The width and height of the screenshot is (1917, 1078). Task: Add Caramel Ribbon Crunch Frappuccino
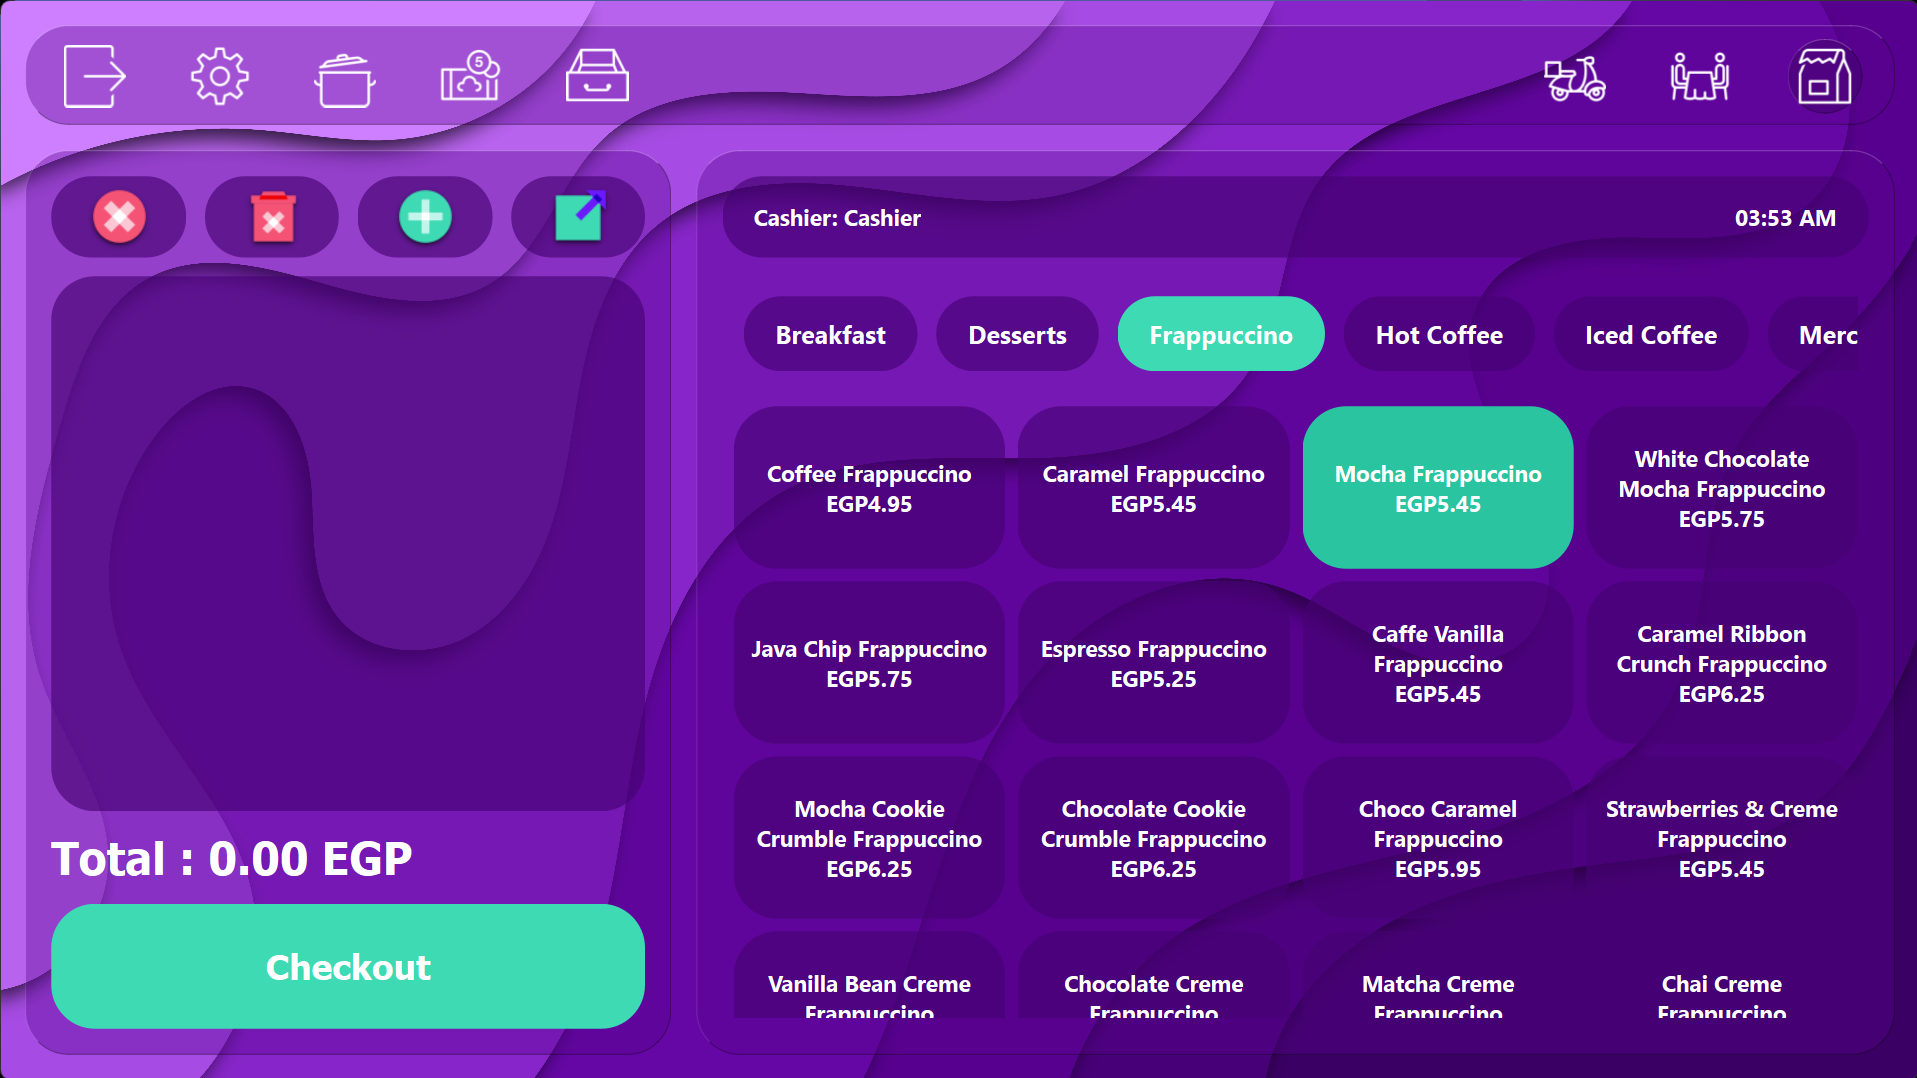[x=1721, y=663]
